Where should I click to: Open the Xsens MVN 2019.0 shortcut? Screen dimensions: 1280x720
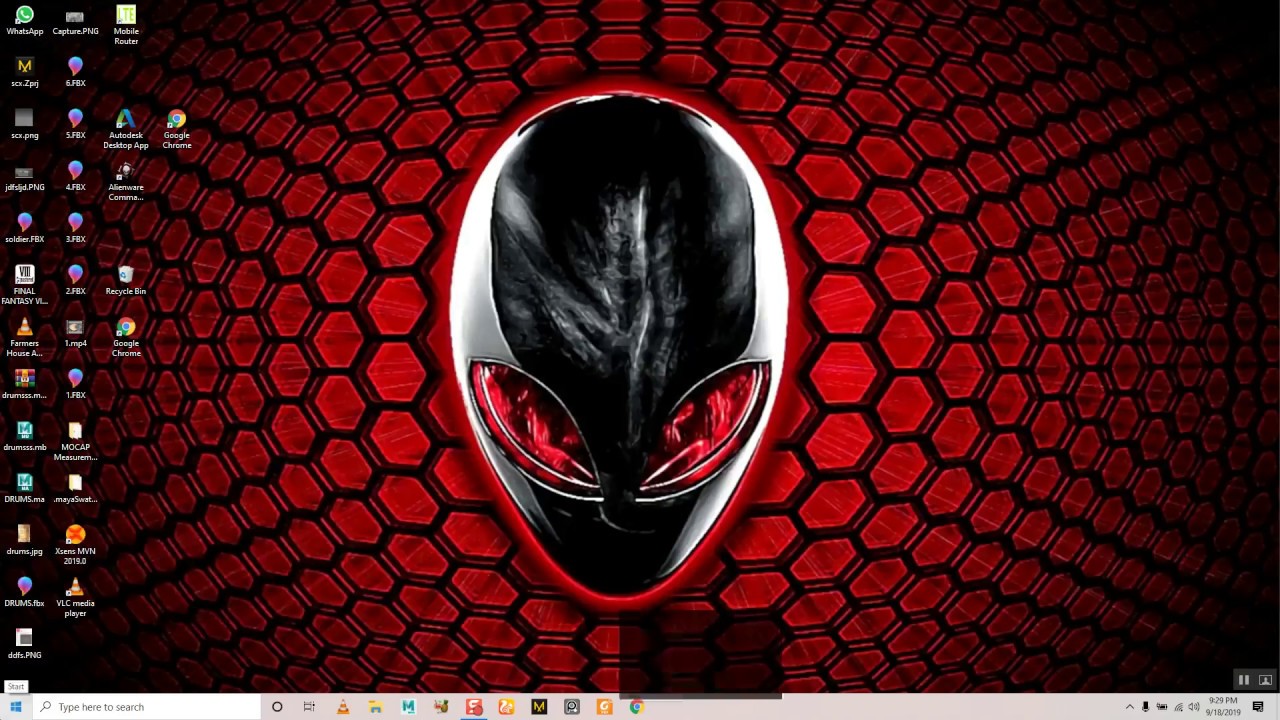tap(75, 546)
